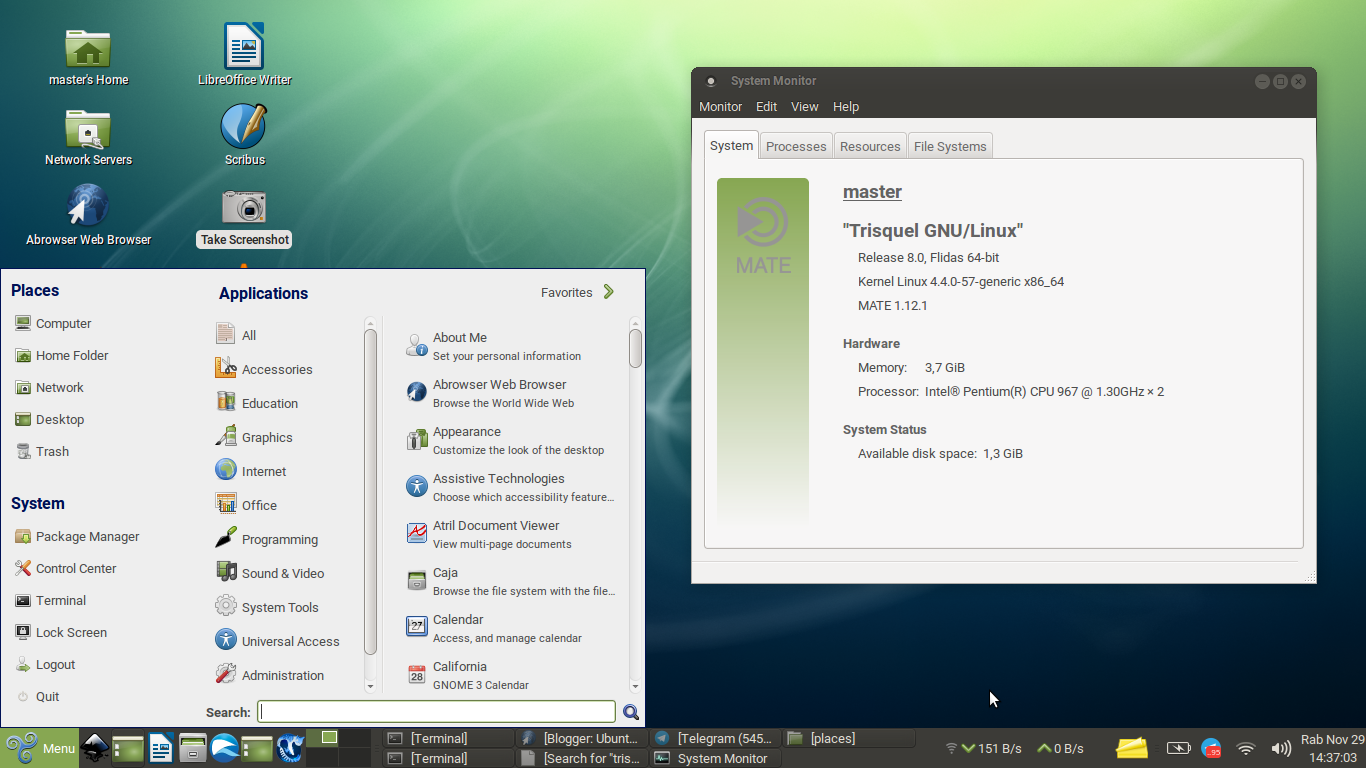This screenshot has height=768, width=1366.
Task: Click the highlighted workspace in the switcher
Action: pyautogui.click(x=322, y=738)
